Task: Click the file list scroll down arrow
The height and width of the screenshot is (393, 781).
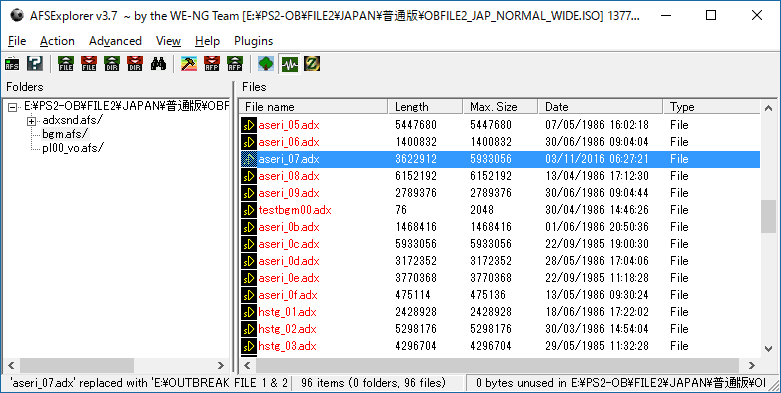Action: tap(769, 349)
